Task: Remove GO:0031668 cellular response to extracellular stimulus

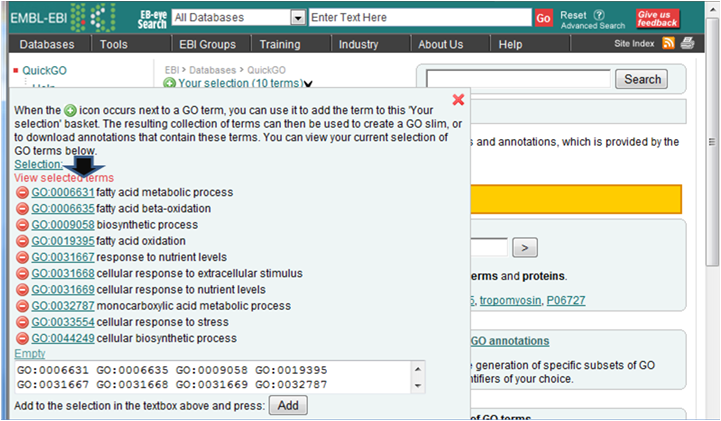Action: (x=22, y=273)
